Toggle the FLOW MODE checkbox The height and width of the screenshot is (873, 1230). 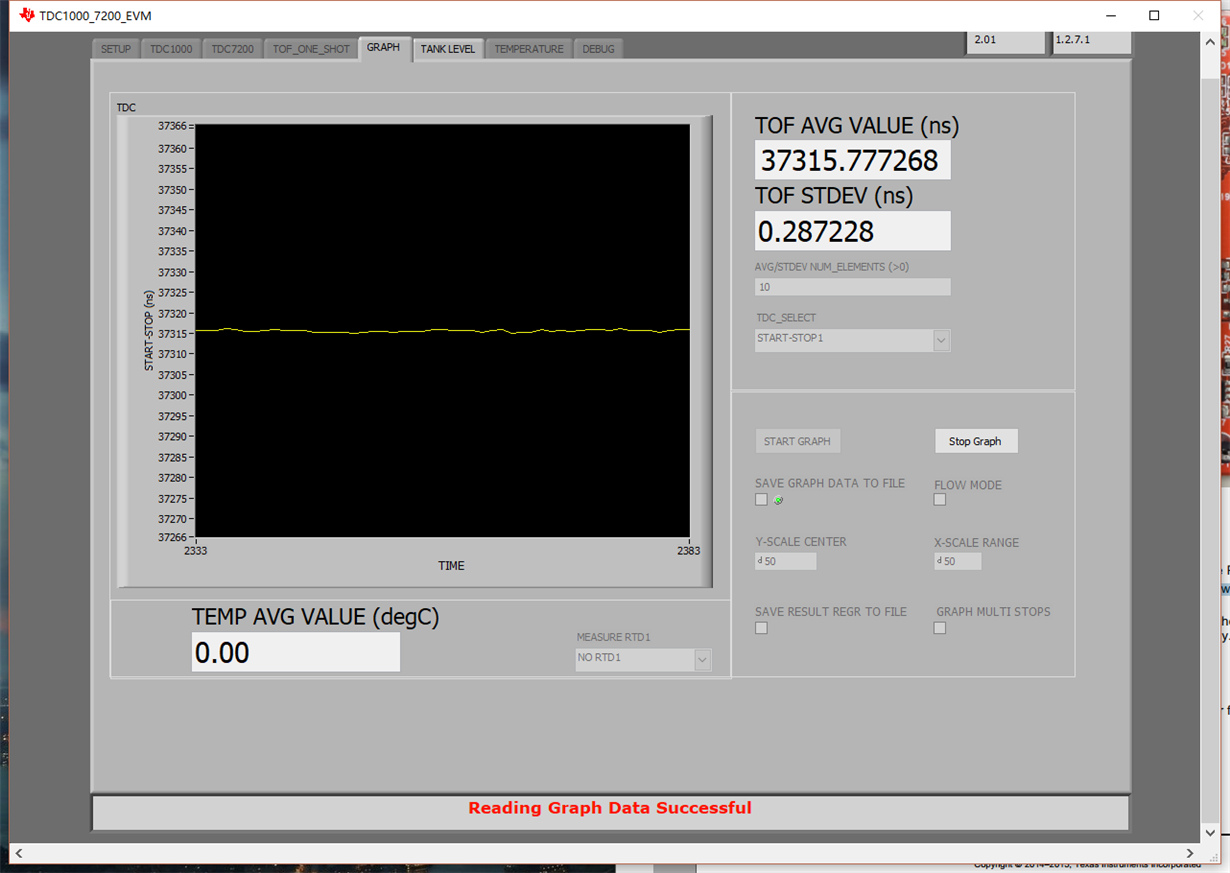[x=940, y=500]
